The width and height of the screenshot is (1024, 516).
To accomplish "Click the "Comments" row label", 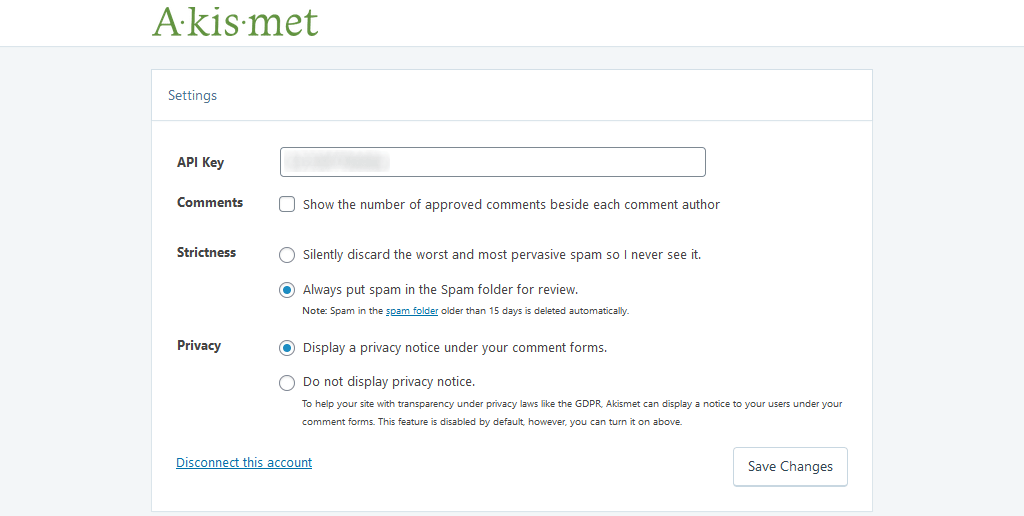I will pyautogui.click(x=210, y=203).
